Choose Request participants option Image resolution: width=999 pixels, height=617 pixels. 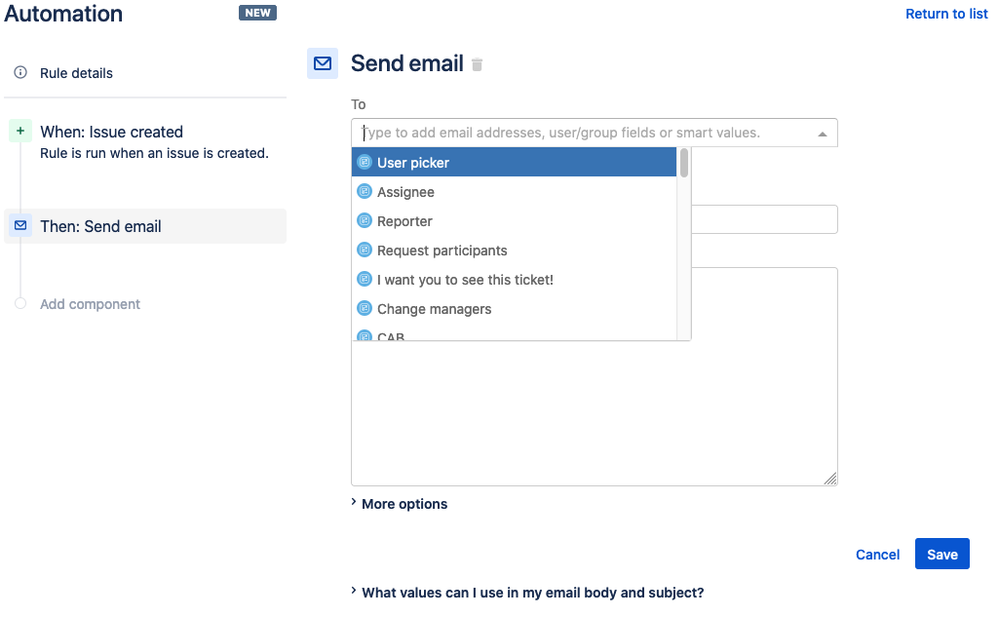tap(442, 251)
